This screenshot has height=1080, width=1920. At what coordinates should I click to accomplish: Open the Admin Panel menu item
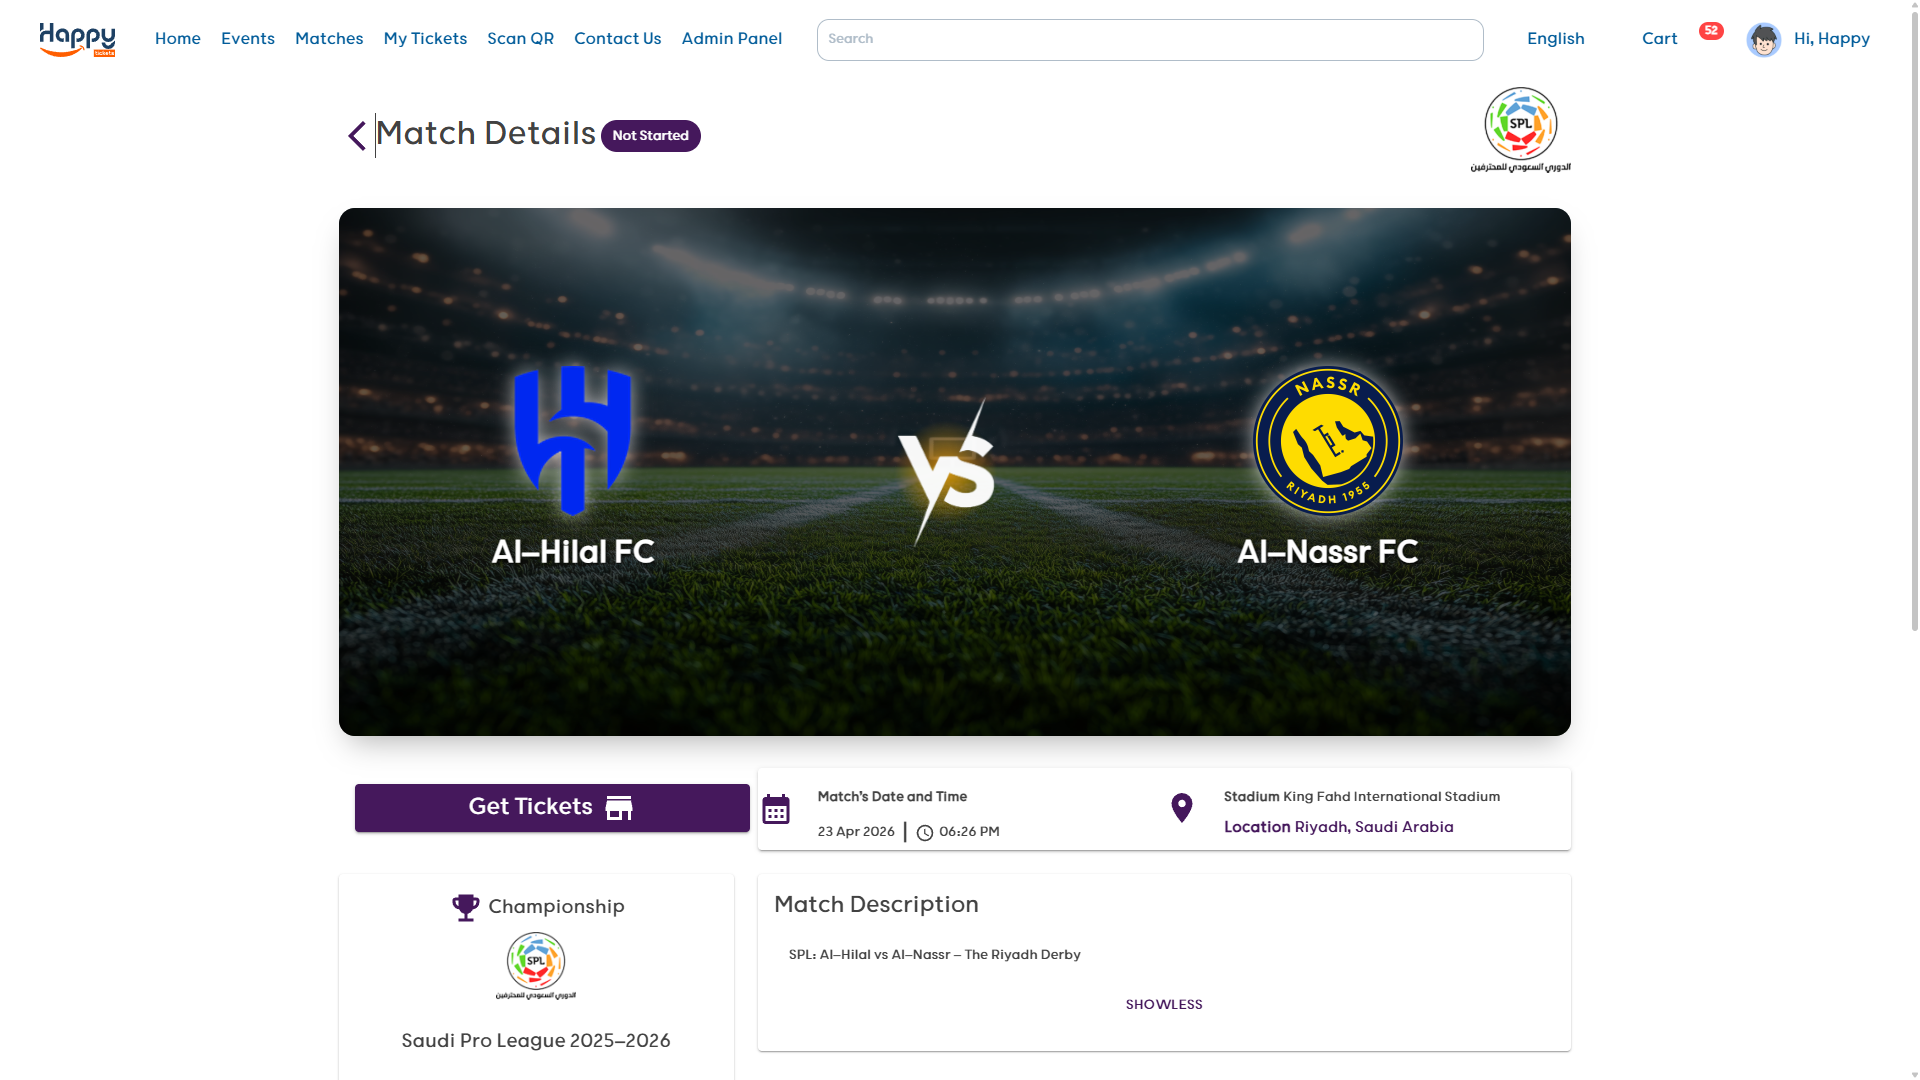point(731,39)
